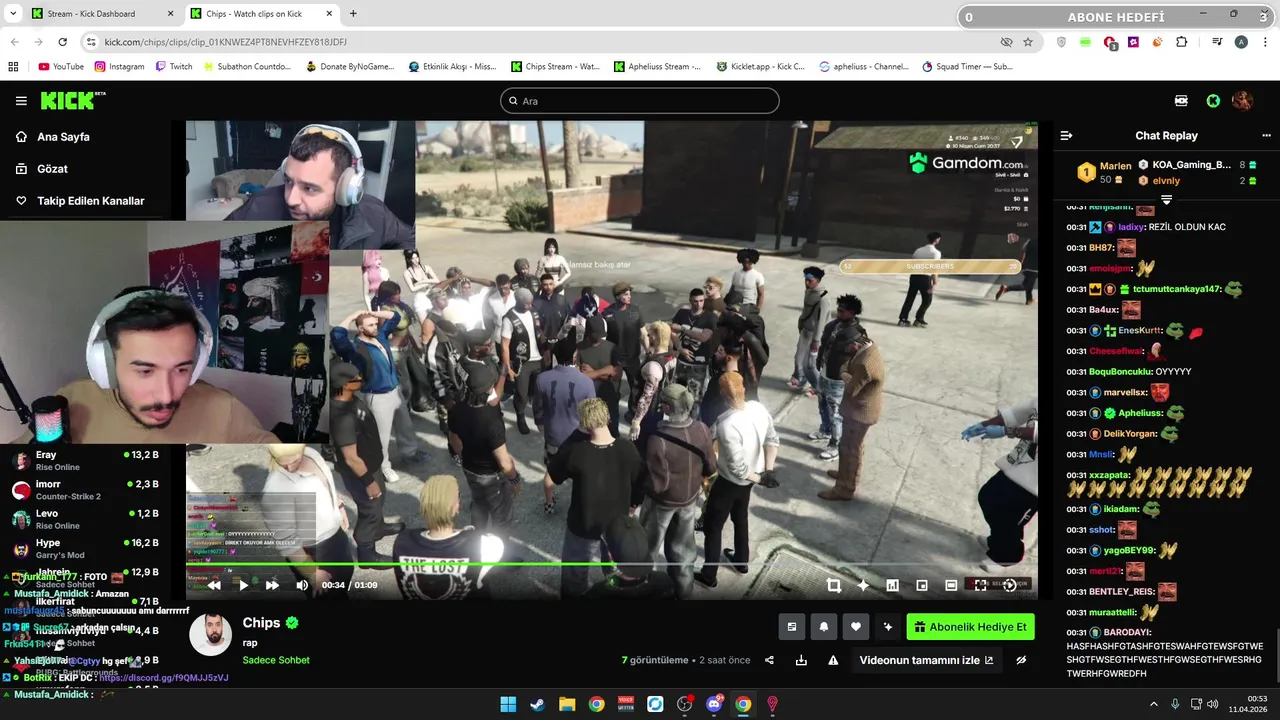Open the tab search dropdown
Screen dimensions: 1280x720
[13, 14]
